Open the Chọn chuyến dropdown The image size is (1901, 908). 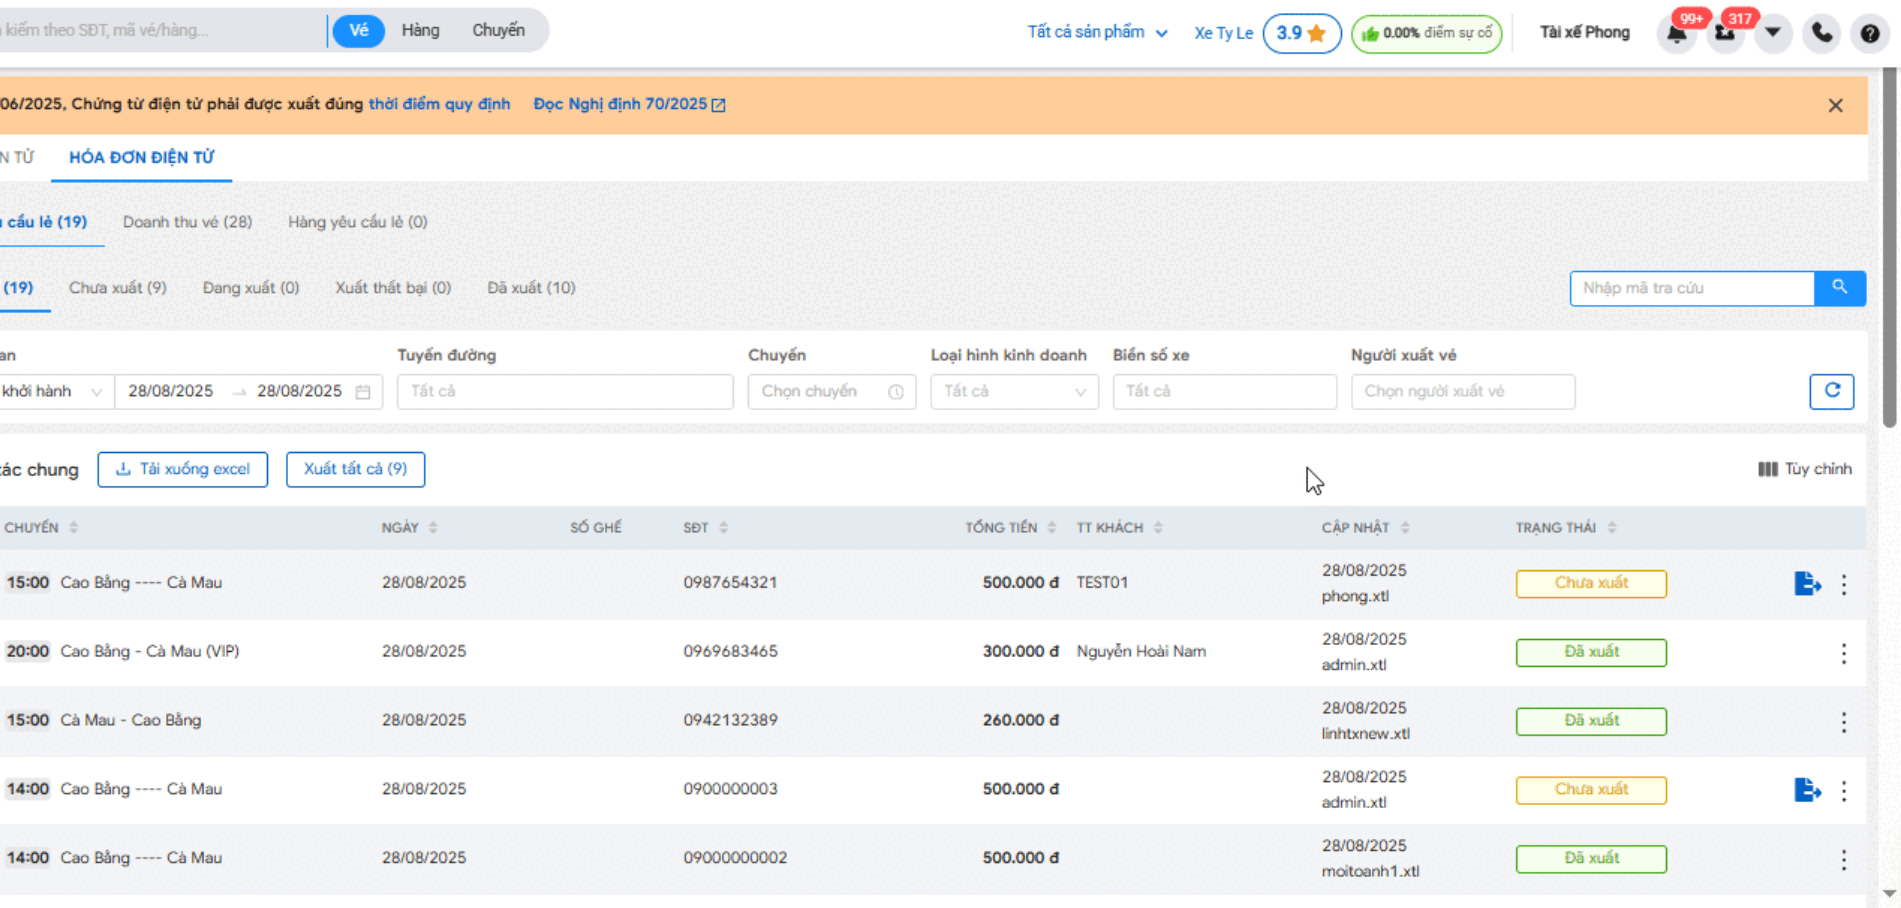tap(831, 391)
